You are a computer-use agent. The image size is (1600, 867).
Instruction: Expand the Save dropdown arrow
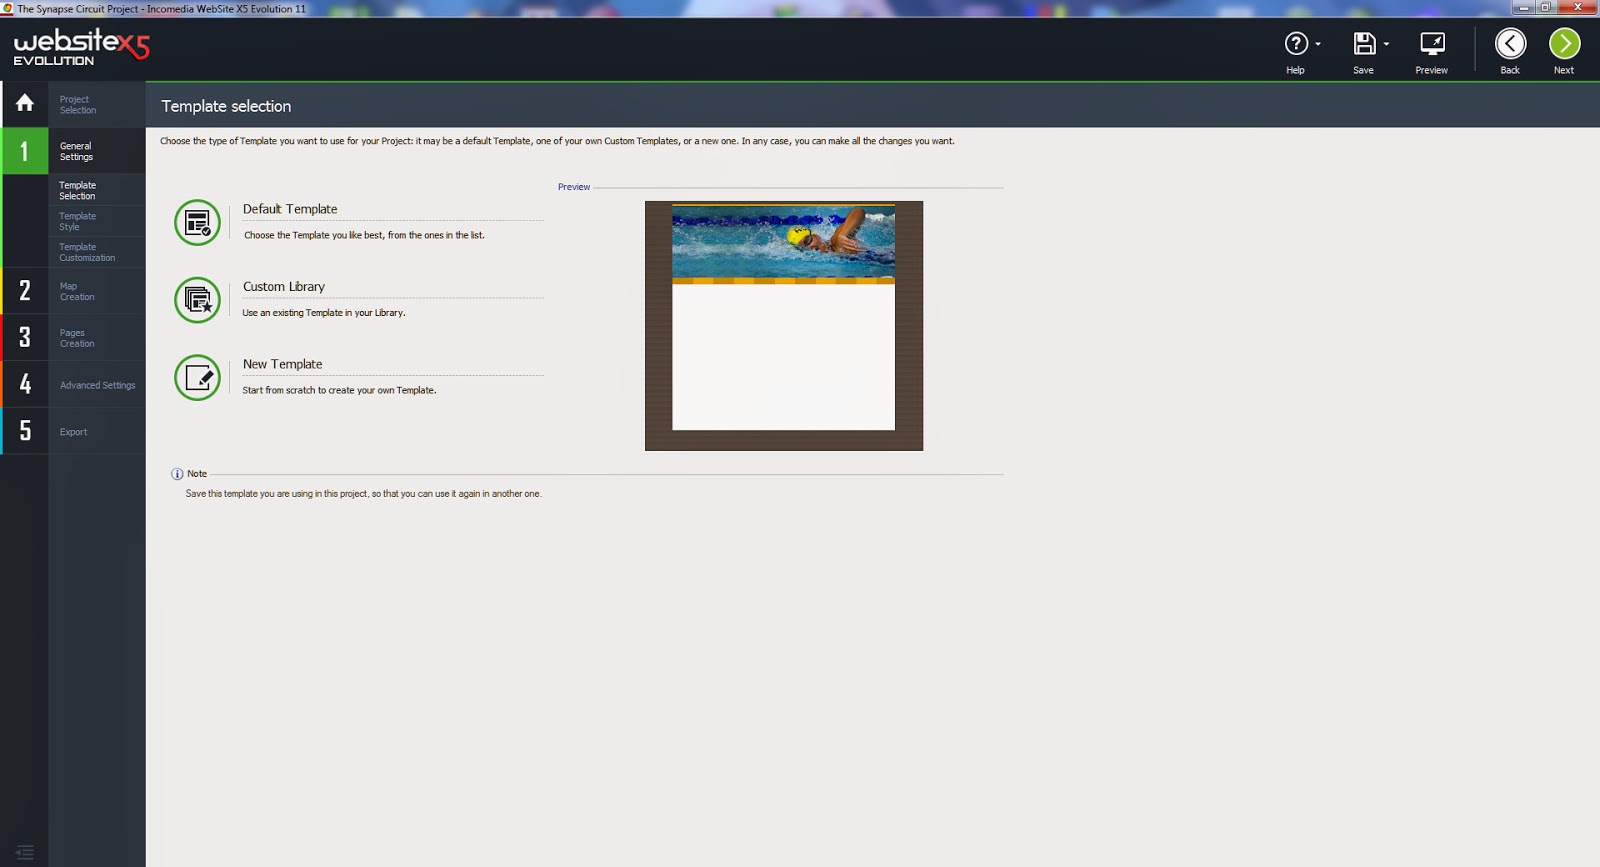(1386, 45)
